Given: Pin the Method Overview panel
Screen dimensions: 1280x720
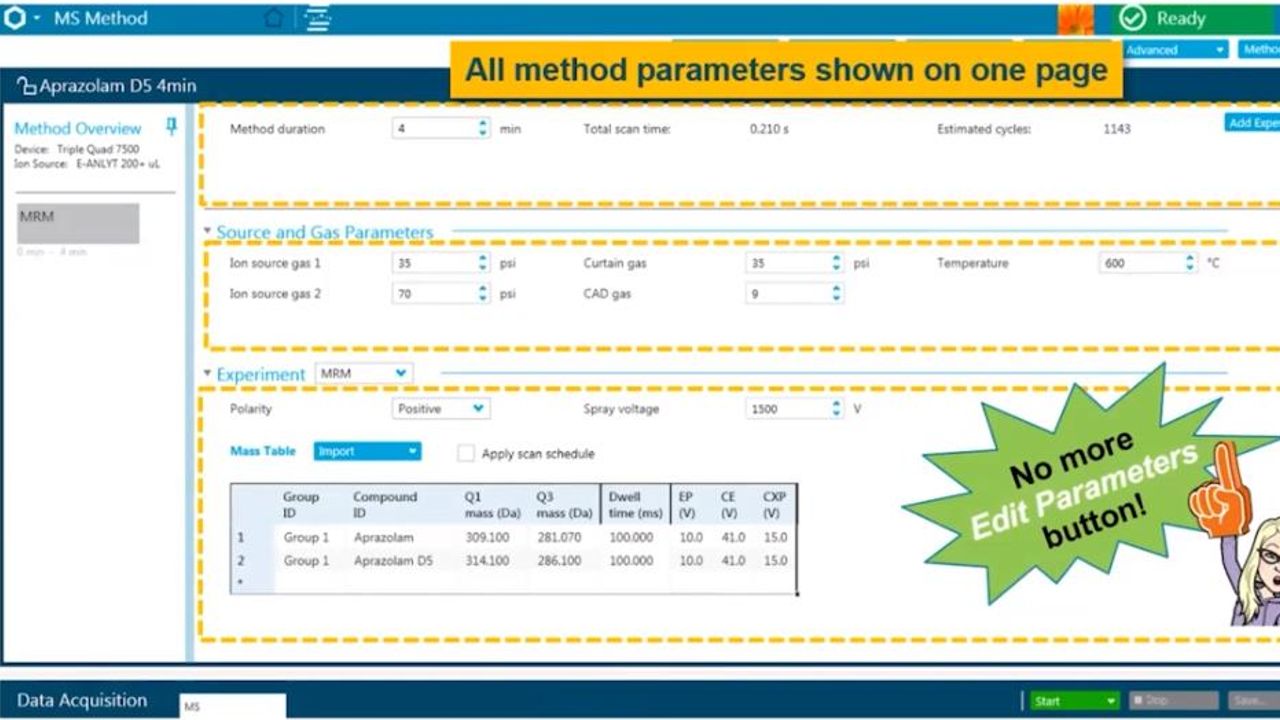Looking at the screenshot, I should [171, 126].
